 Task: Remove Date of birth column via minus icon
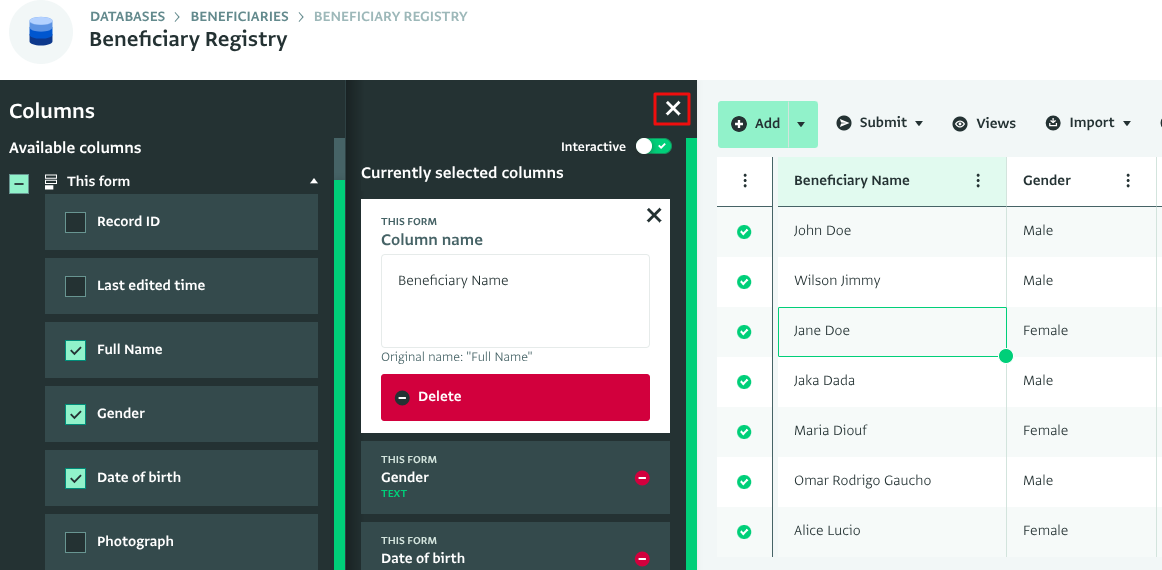tap(642, 558)
